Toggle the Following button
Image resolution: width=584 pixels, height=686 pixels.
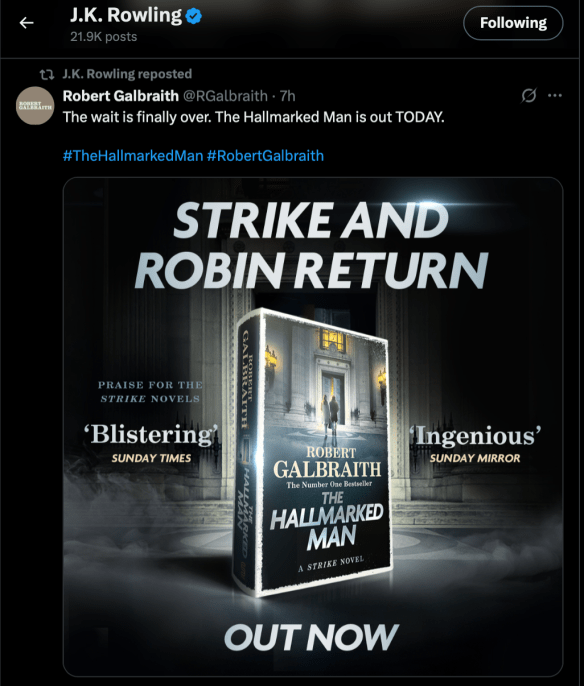coord(513,23)
